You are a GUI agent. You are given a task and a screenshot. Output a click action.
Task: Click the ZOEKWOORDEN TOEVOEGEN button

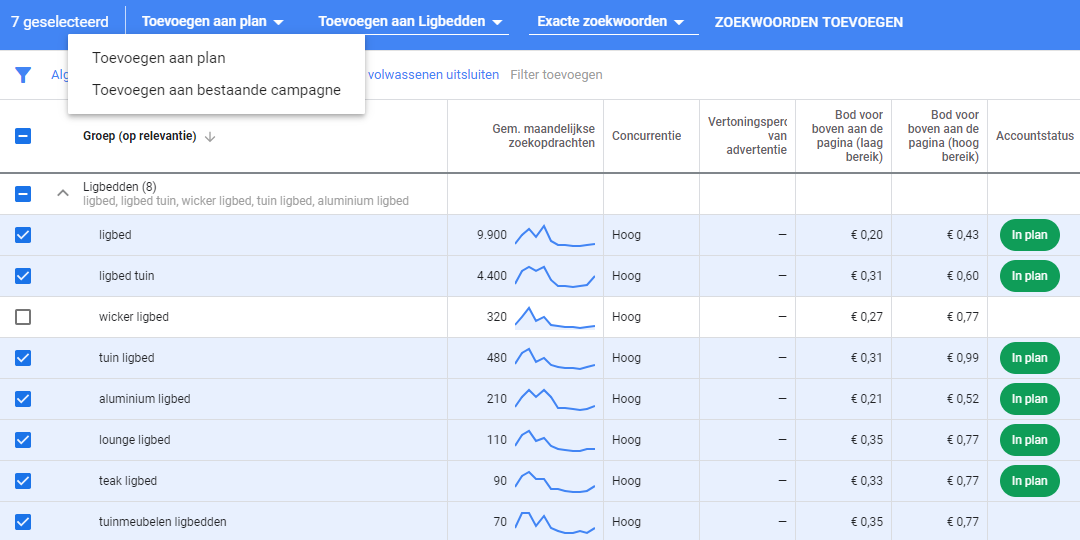(808, 22)
